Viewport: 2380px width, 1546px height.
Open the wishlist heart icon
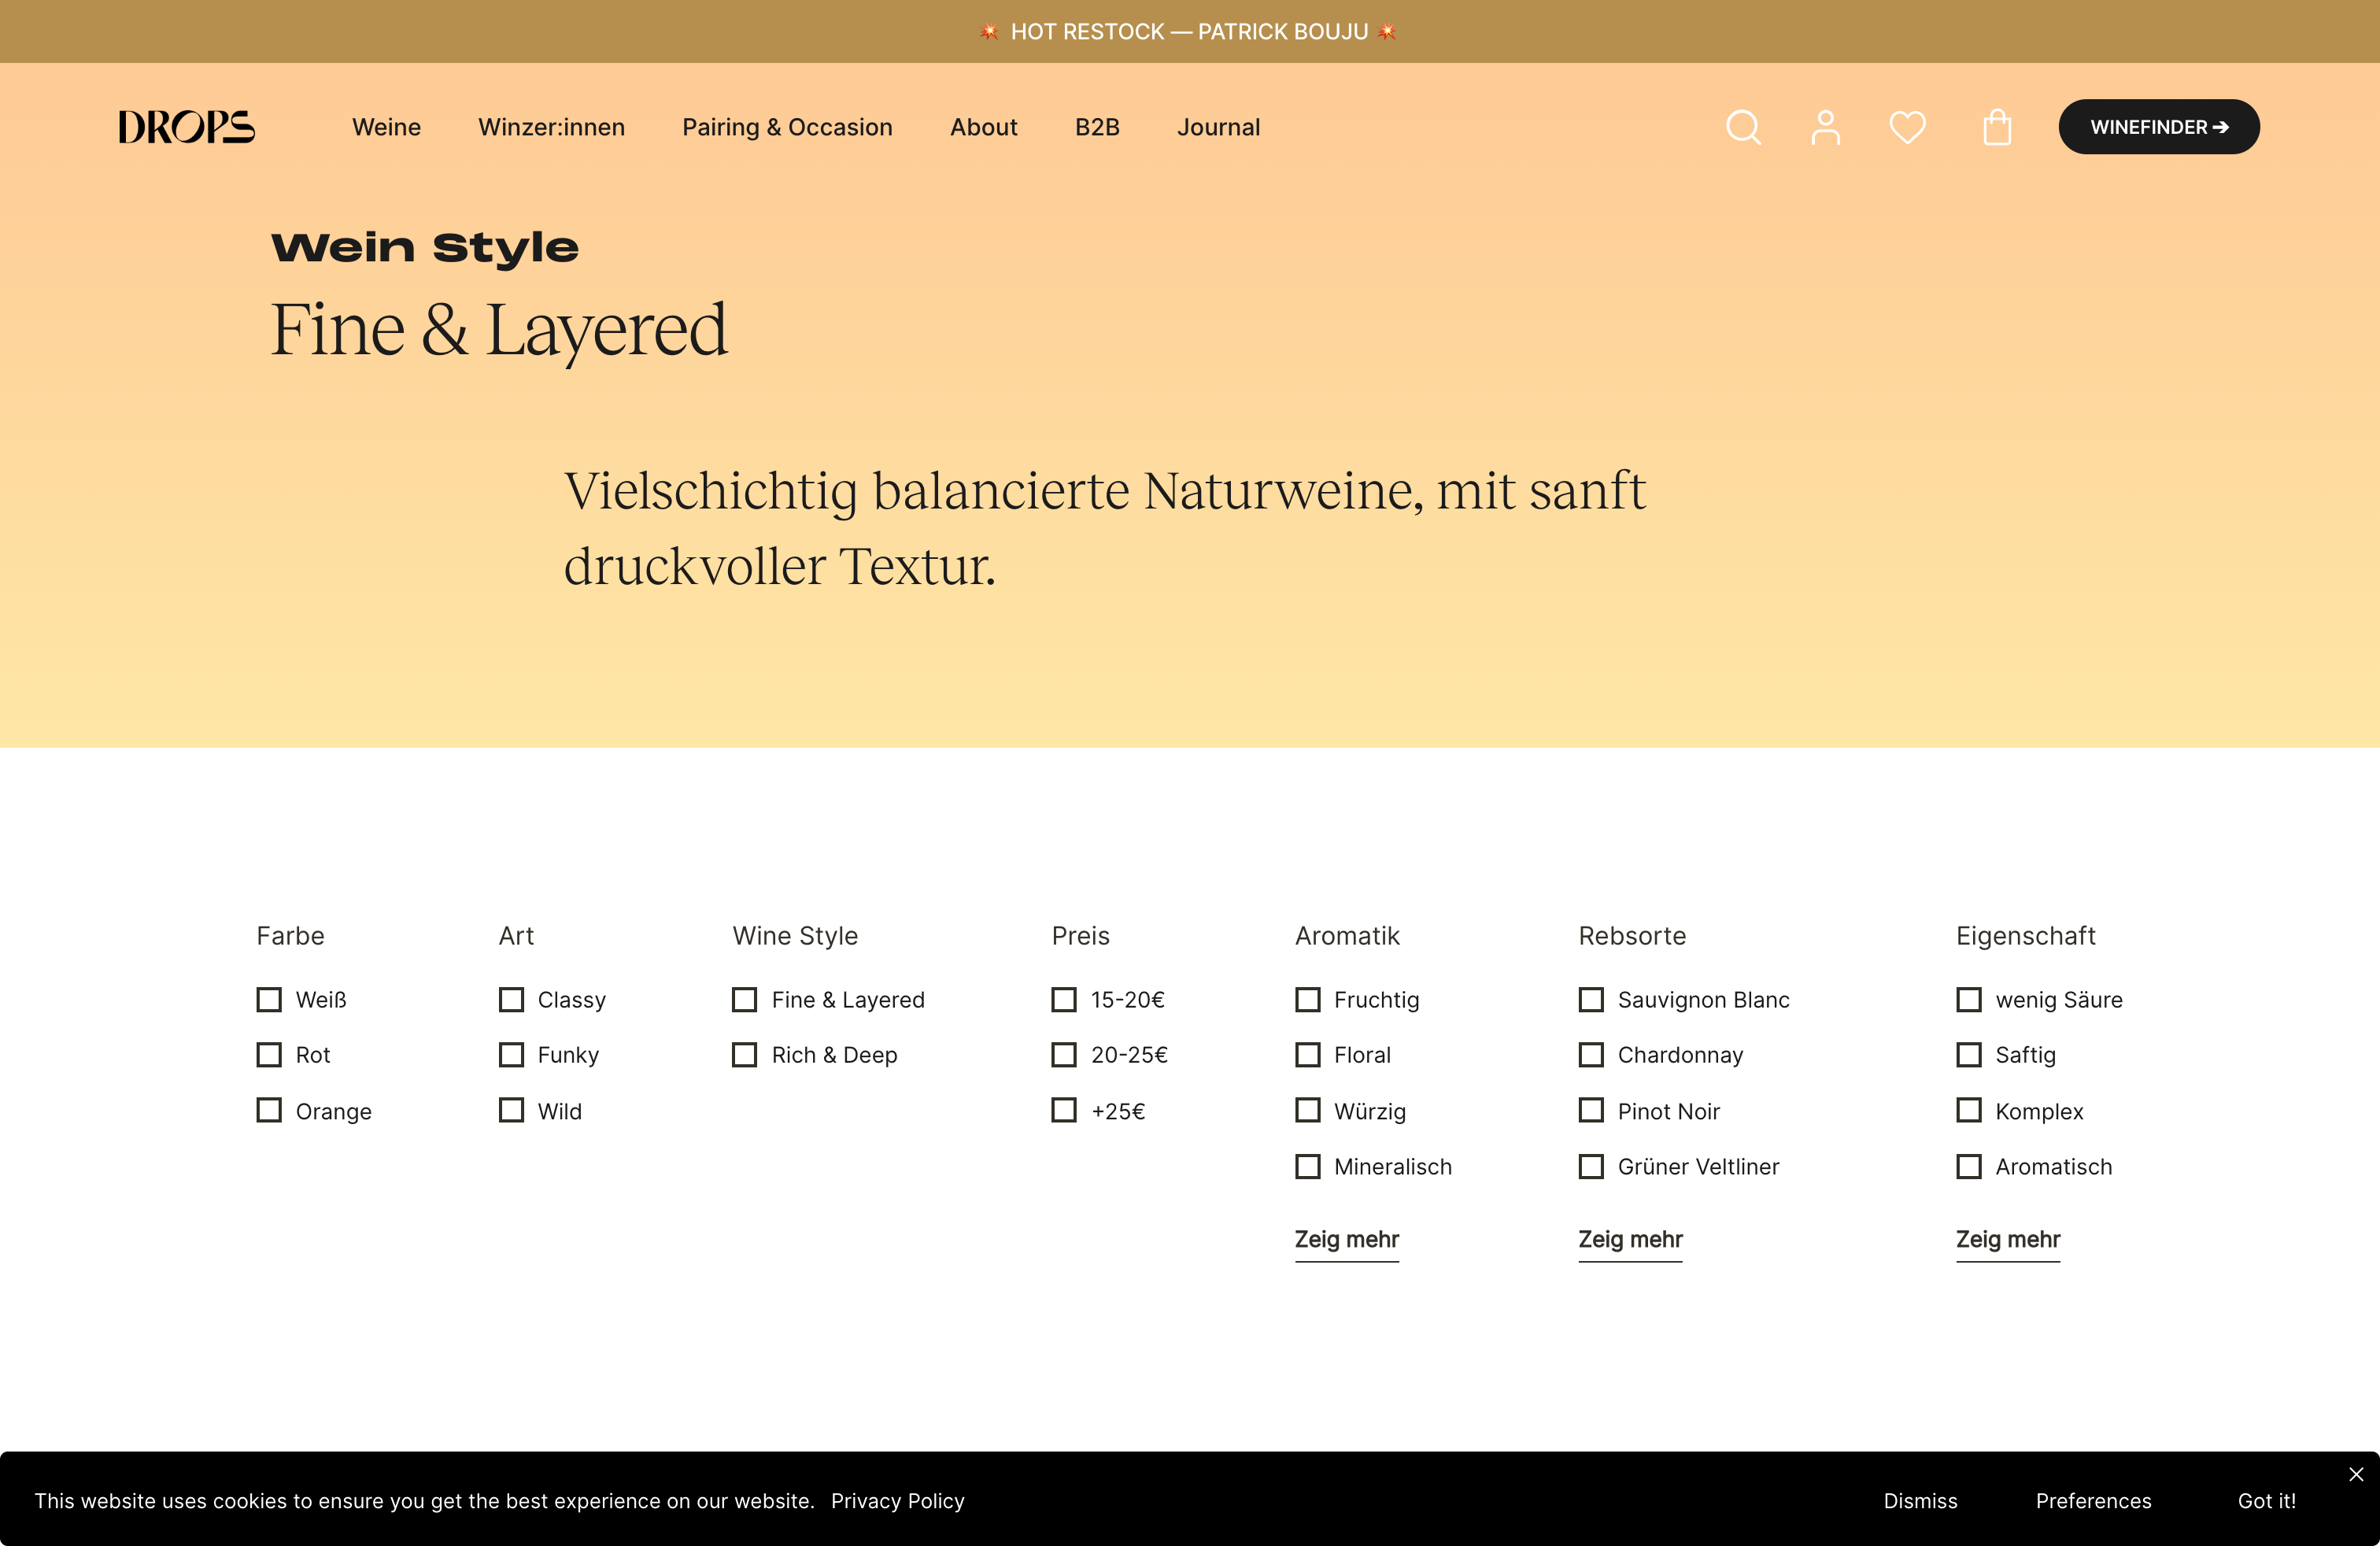point(1907,127)
